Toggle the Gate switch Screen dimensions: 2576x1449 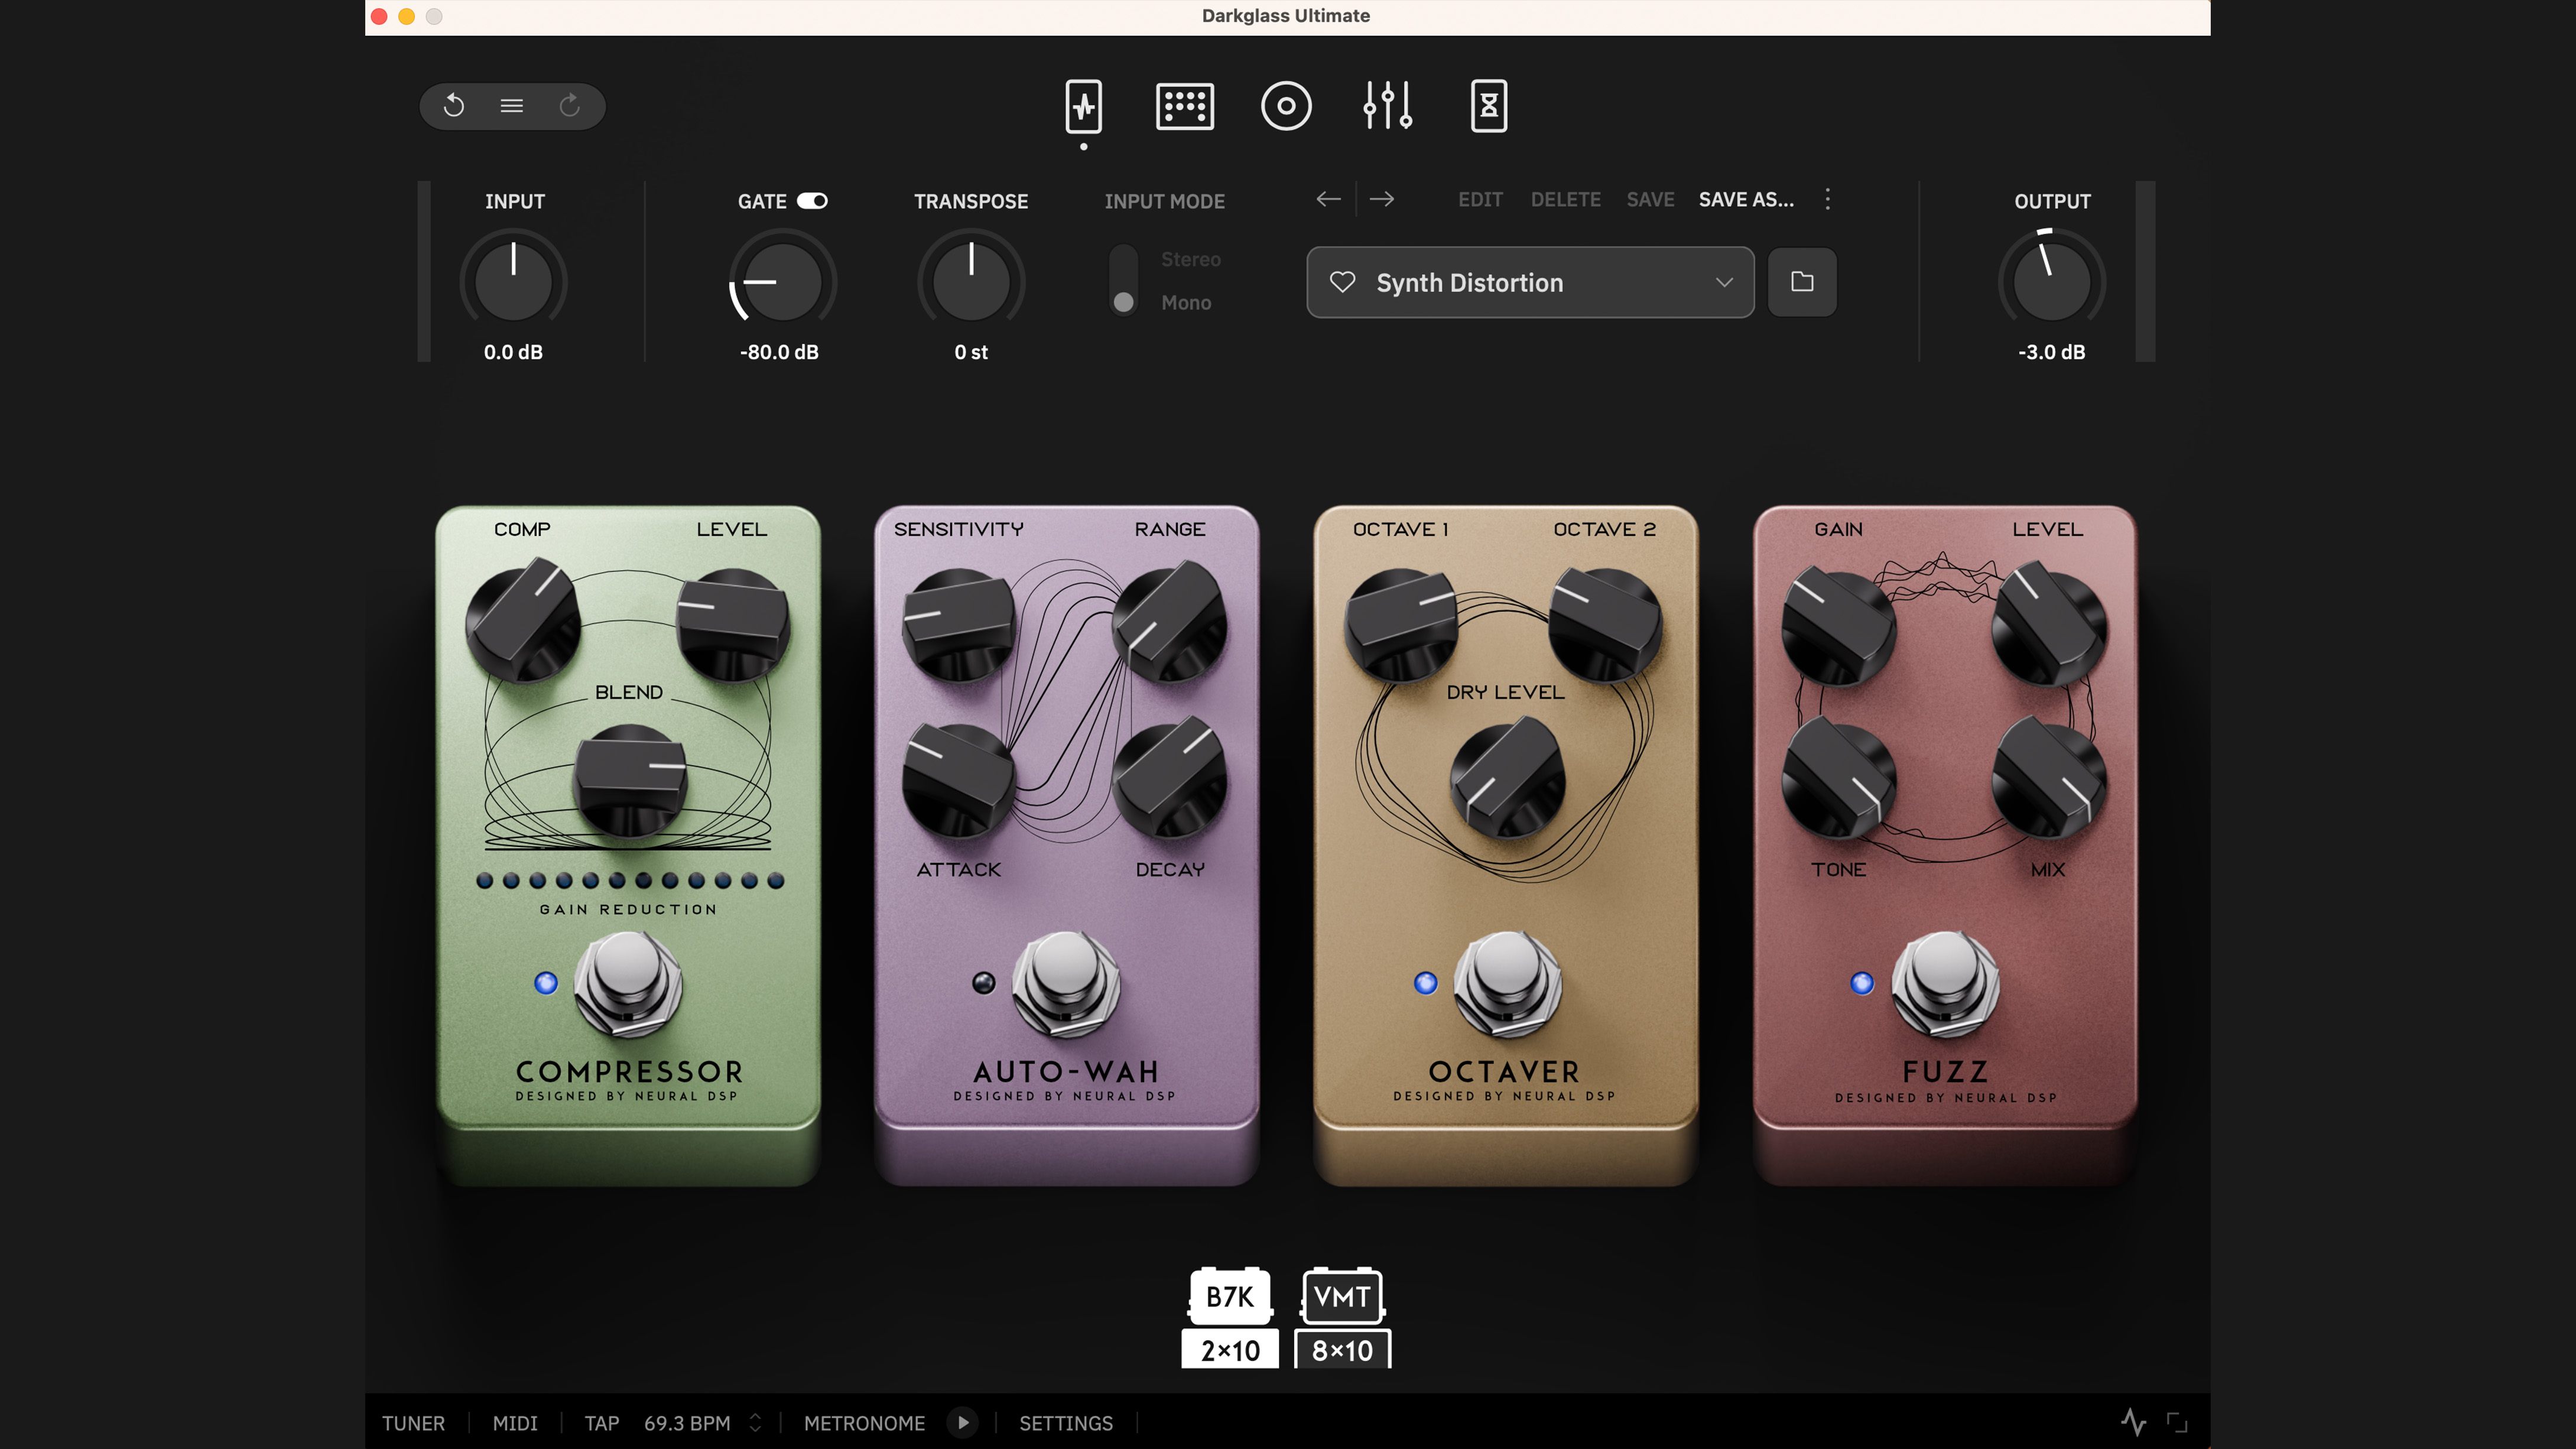pyautogui.click(x=812, y=201)
